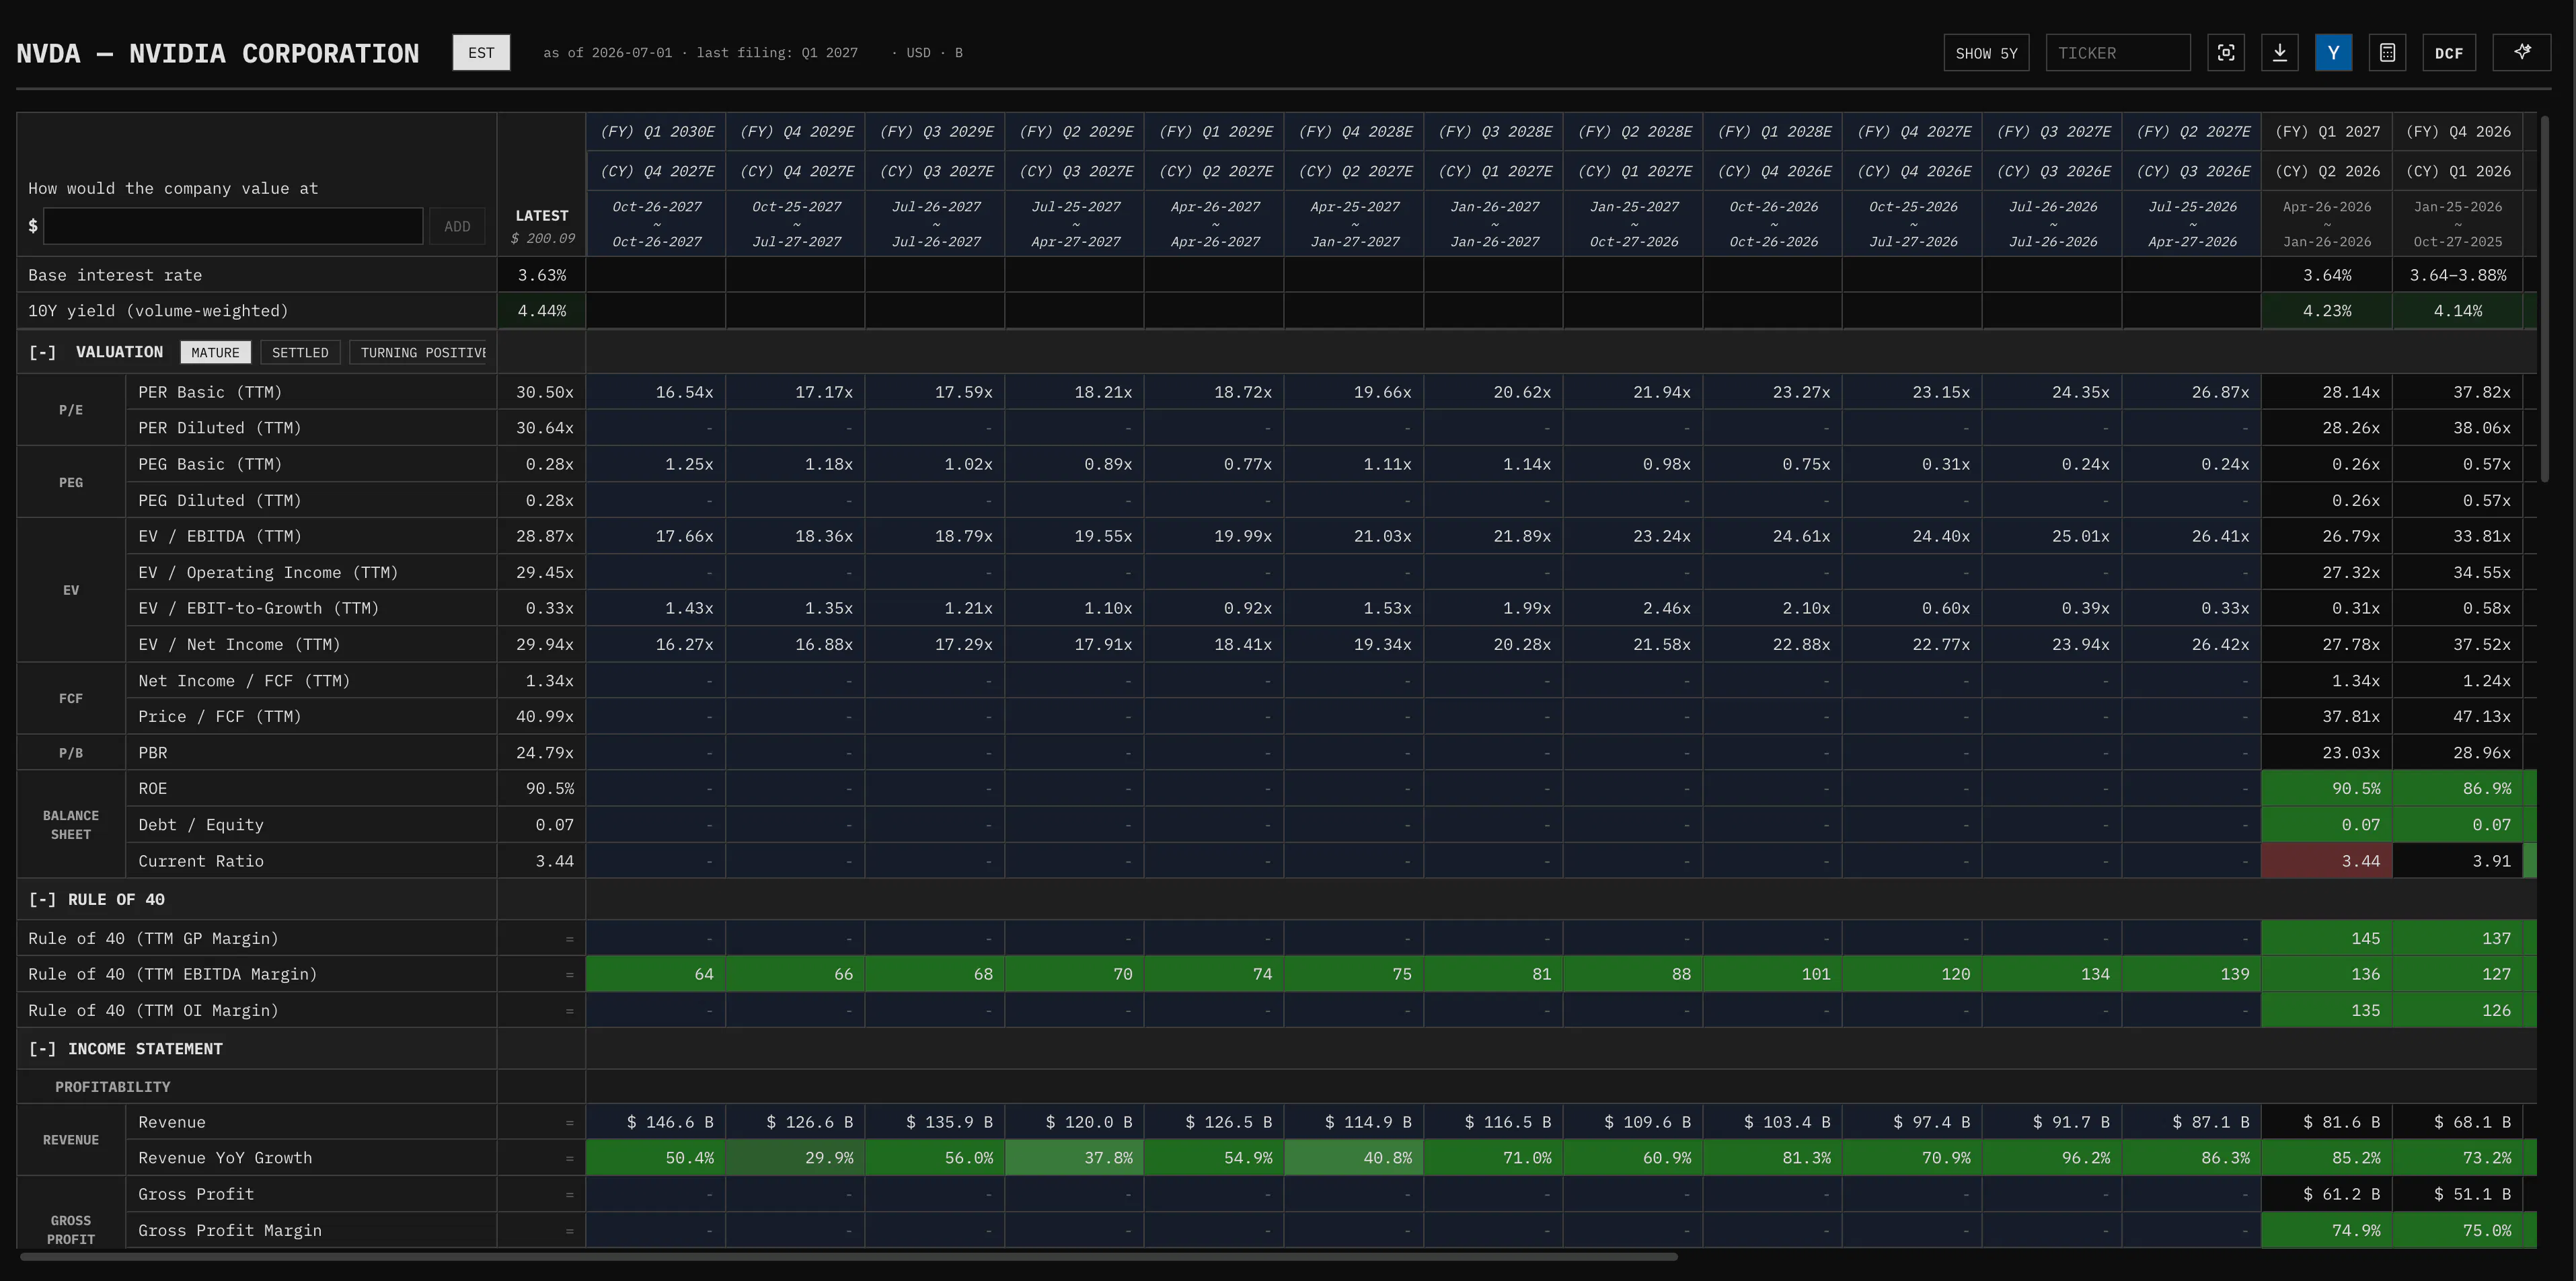Collapse the VALUATION section
Image resolution: width=2576 pixels, height=1281 pixels.
click(x=42, y=352)
